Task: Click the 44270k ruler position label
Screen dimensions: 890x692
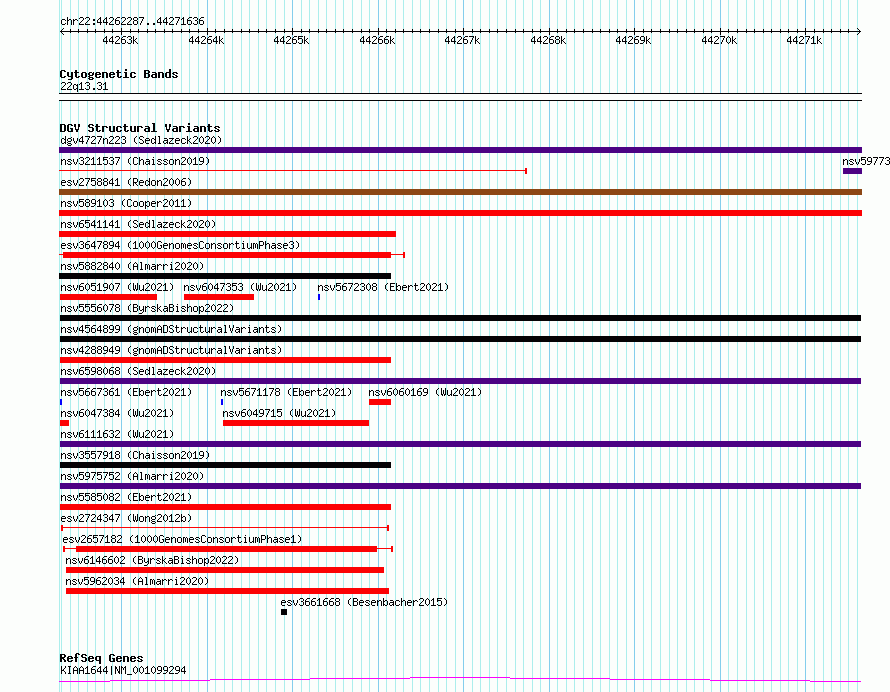Action: [x=719, y=40]
